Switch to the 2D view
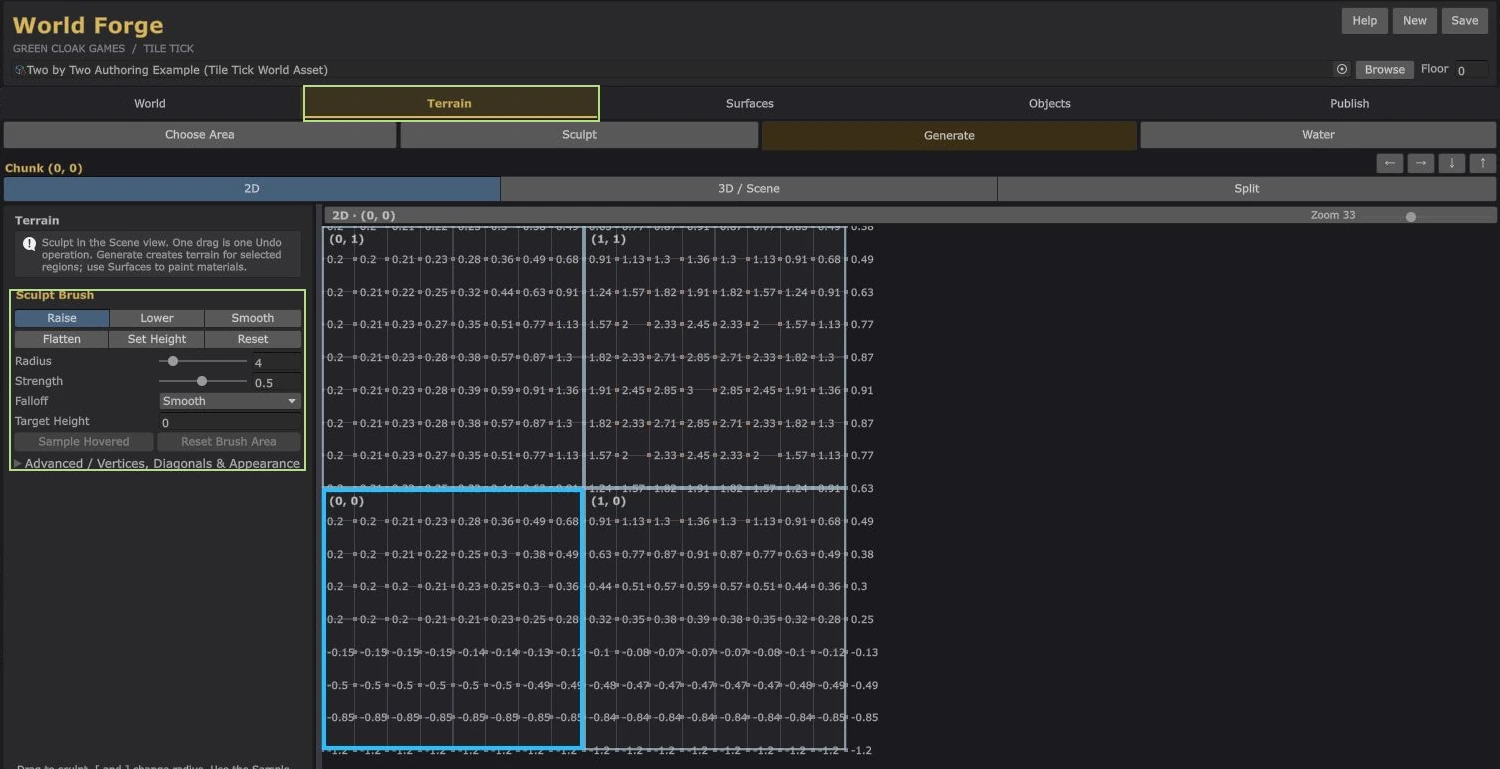The width and height of the screenshot is (1500, 769). (252, 189)
